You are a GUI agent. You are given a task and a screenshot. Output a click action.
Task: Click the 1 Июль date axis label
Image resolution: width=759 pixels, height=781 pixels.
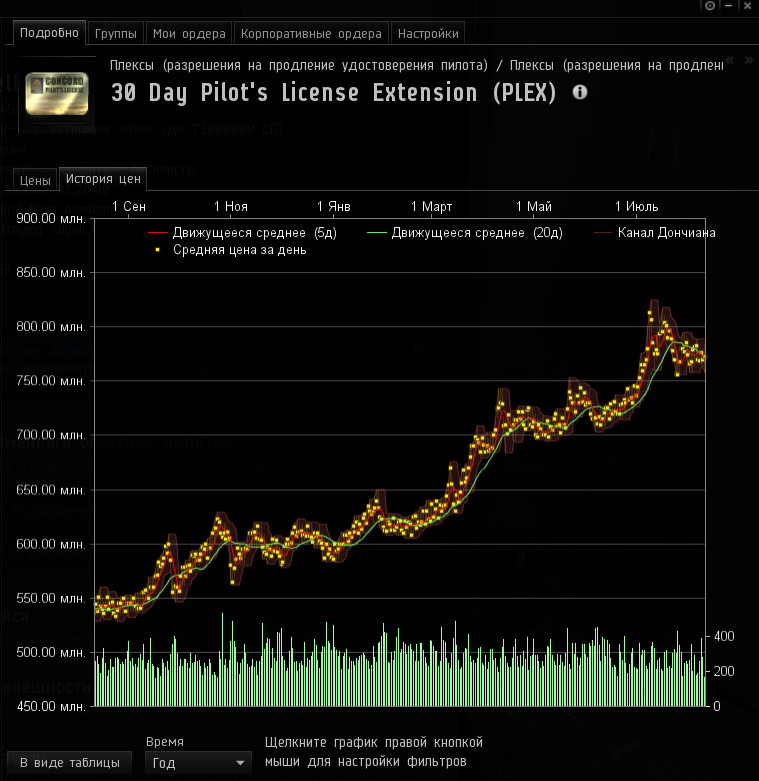636,206
